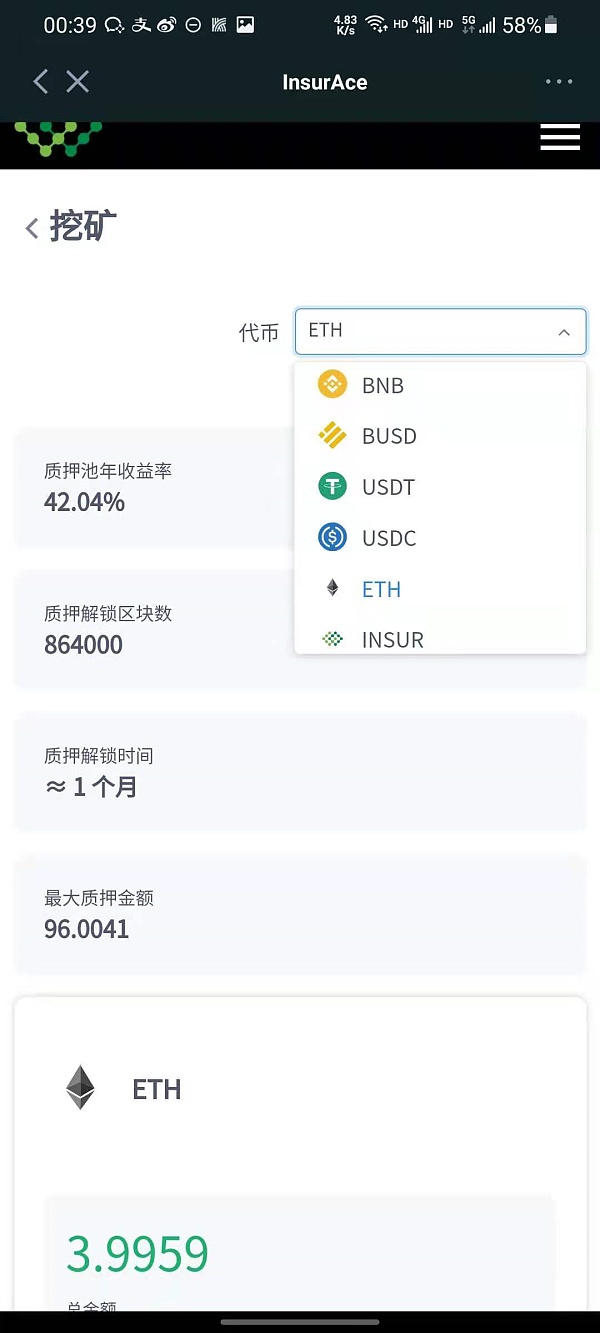The height and width of the screenshot is (1333, 600).
Task: Choose USDT from the token list
Action: click(x=388, y=488)
